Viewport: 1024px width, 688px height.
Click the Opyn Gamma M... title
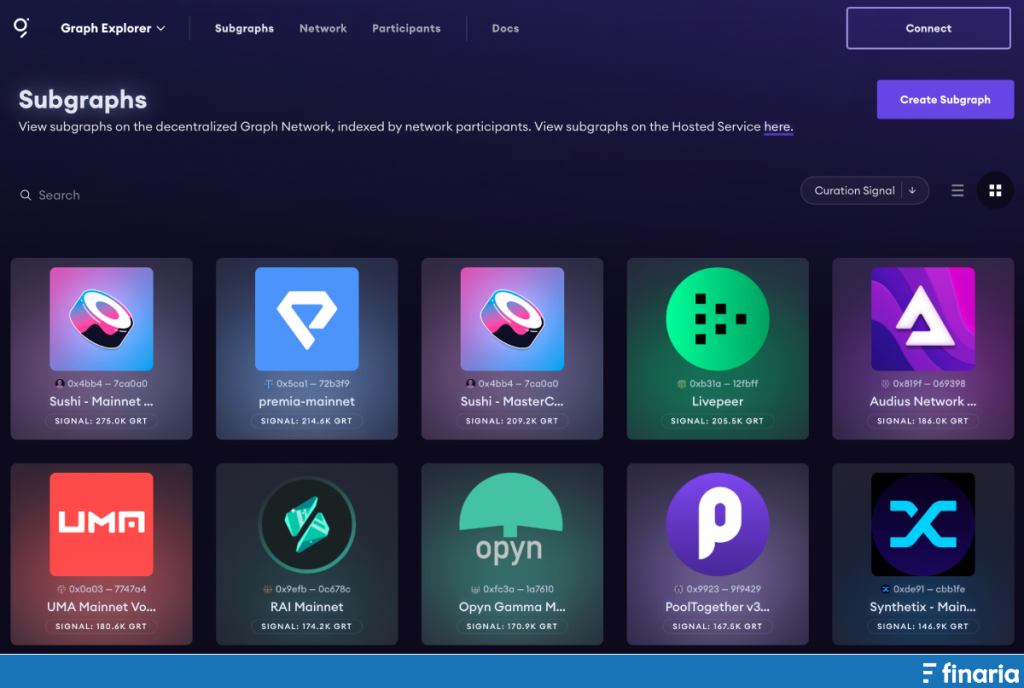coord(512,606)
